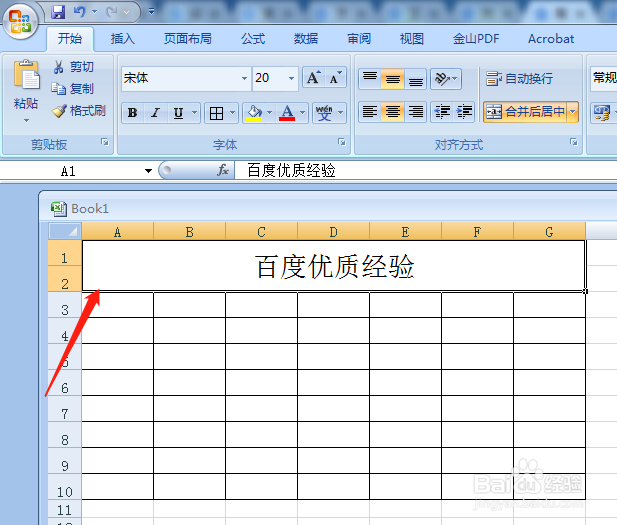Image resolution: width=617 pixels, height=525 pixels.
Task: Open the 金山PDF tab
Action: [476, 39]
